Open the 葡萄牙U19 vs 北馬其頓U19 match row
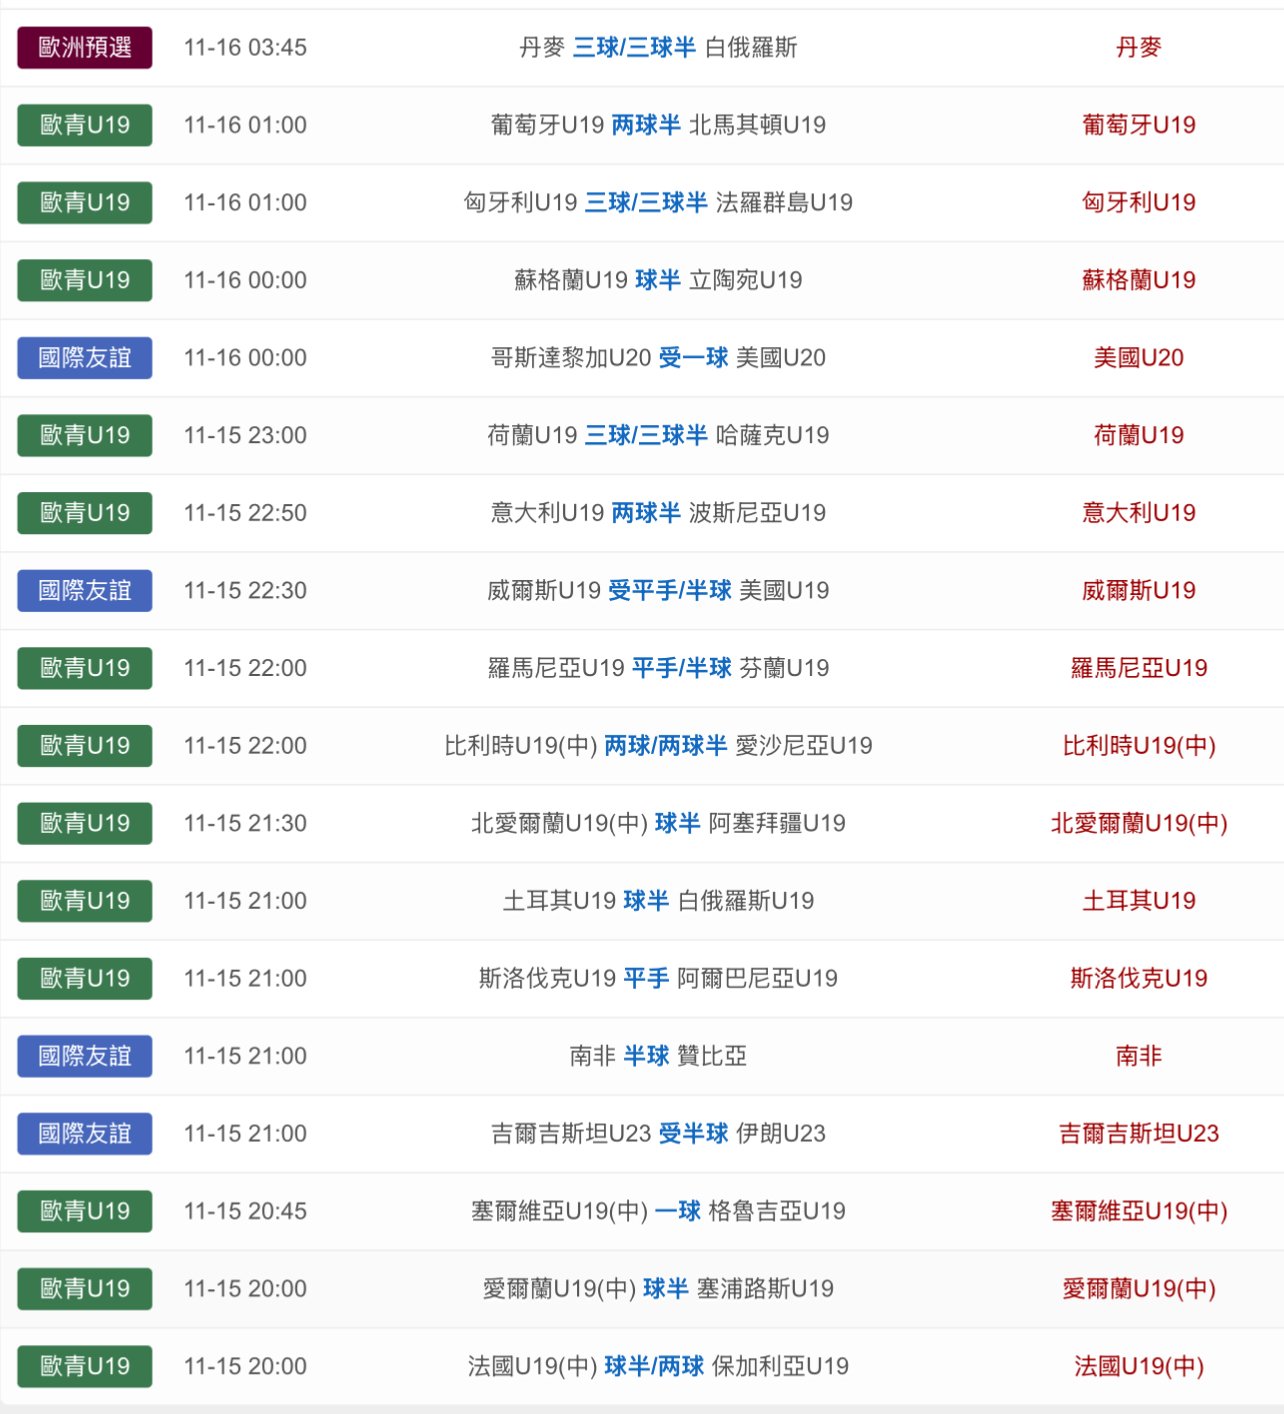Viewport: 1284px width, 1414px height. [658, 125]
